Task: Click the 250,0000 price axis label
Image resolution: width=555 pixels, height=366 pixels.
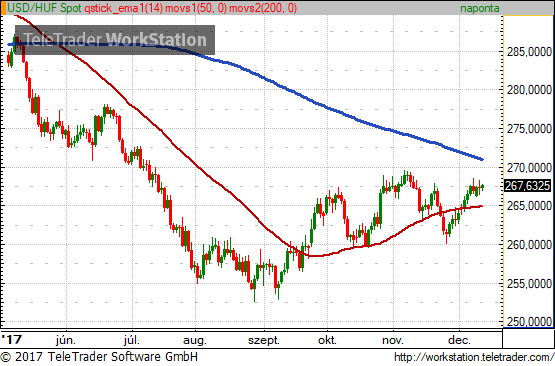Action: [530, 321]
